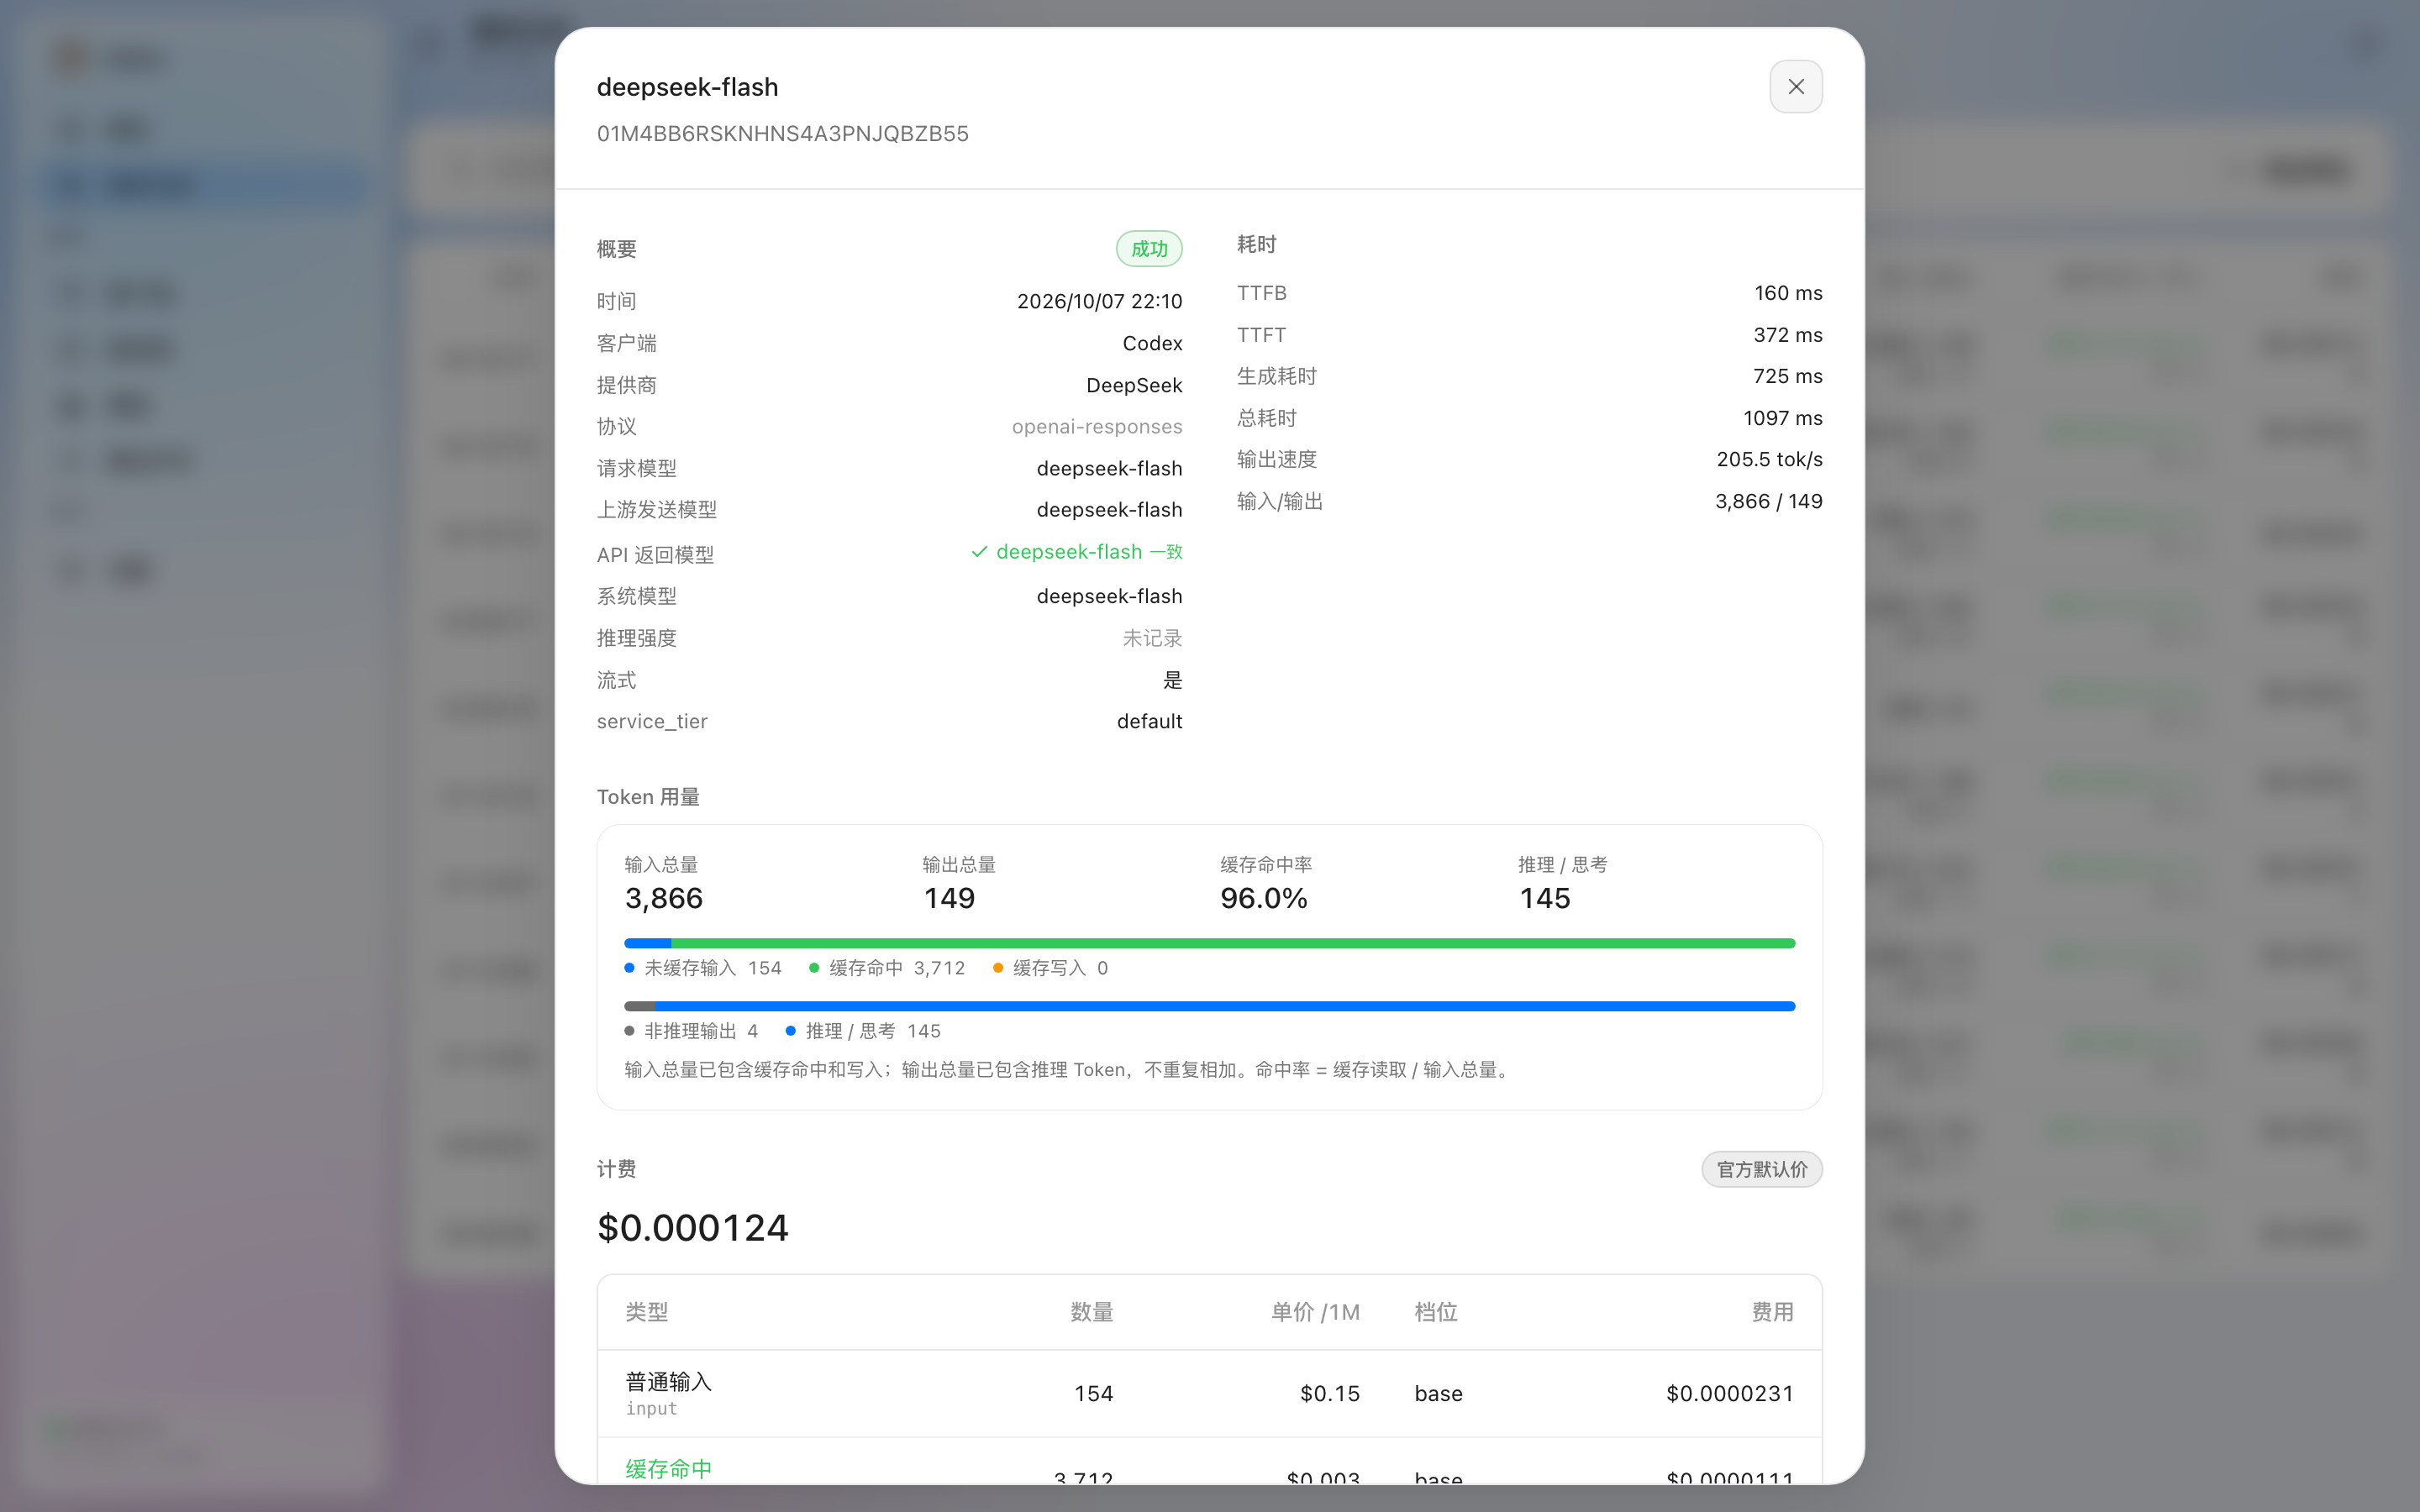The height and width of the screenshot is (1512, 2420).
Task: Click the 单价 /1M column header
Action: 1315,1312
